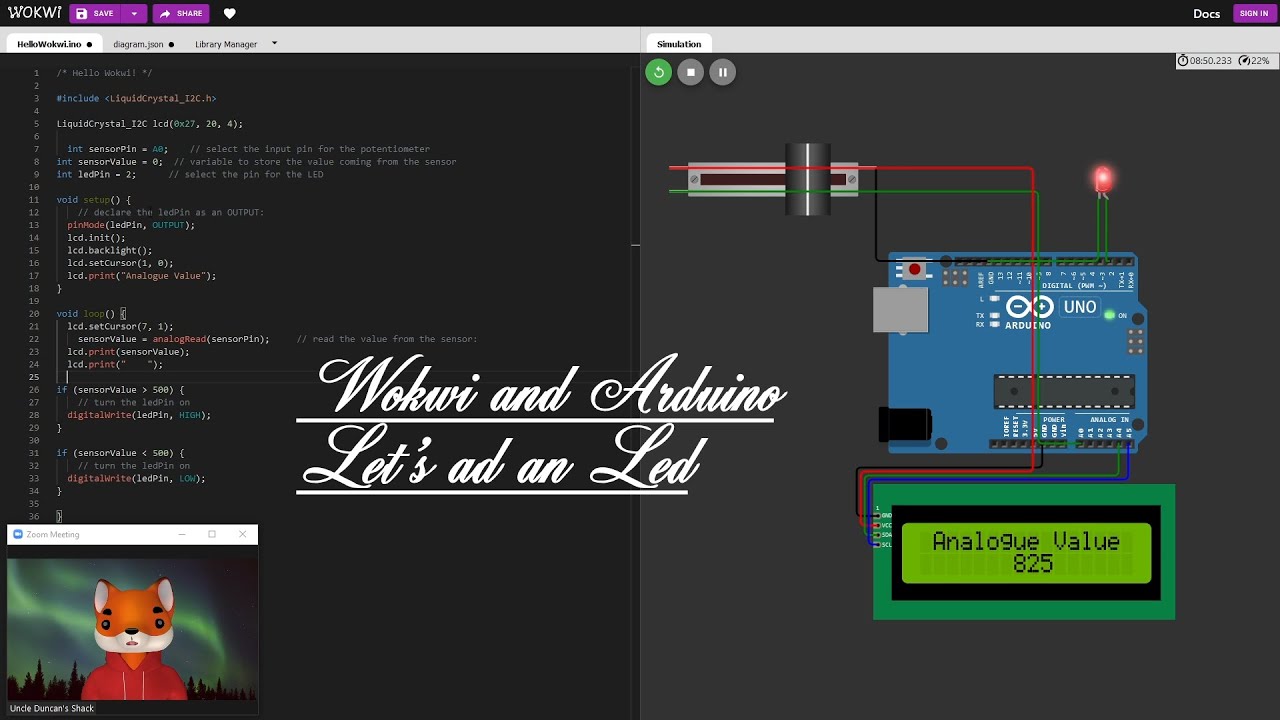Share the project with SHARE button
Image resolution: width=1280 pixels, height=720 pixels.
pos(181,14)
